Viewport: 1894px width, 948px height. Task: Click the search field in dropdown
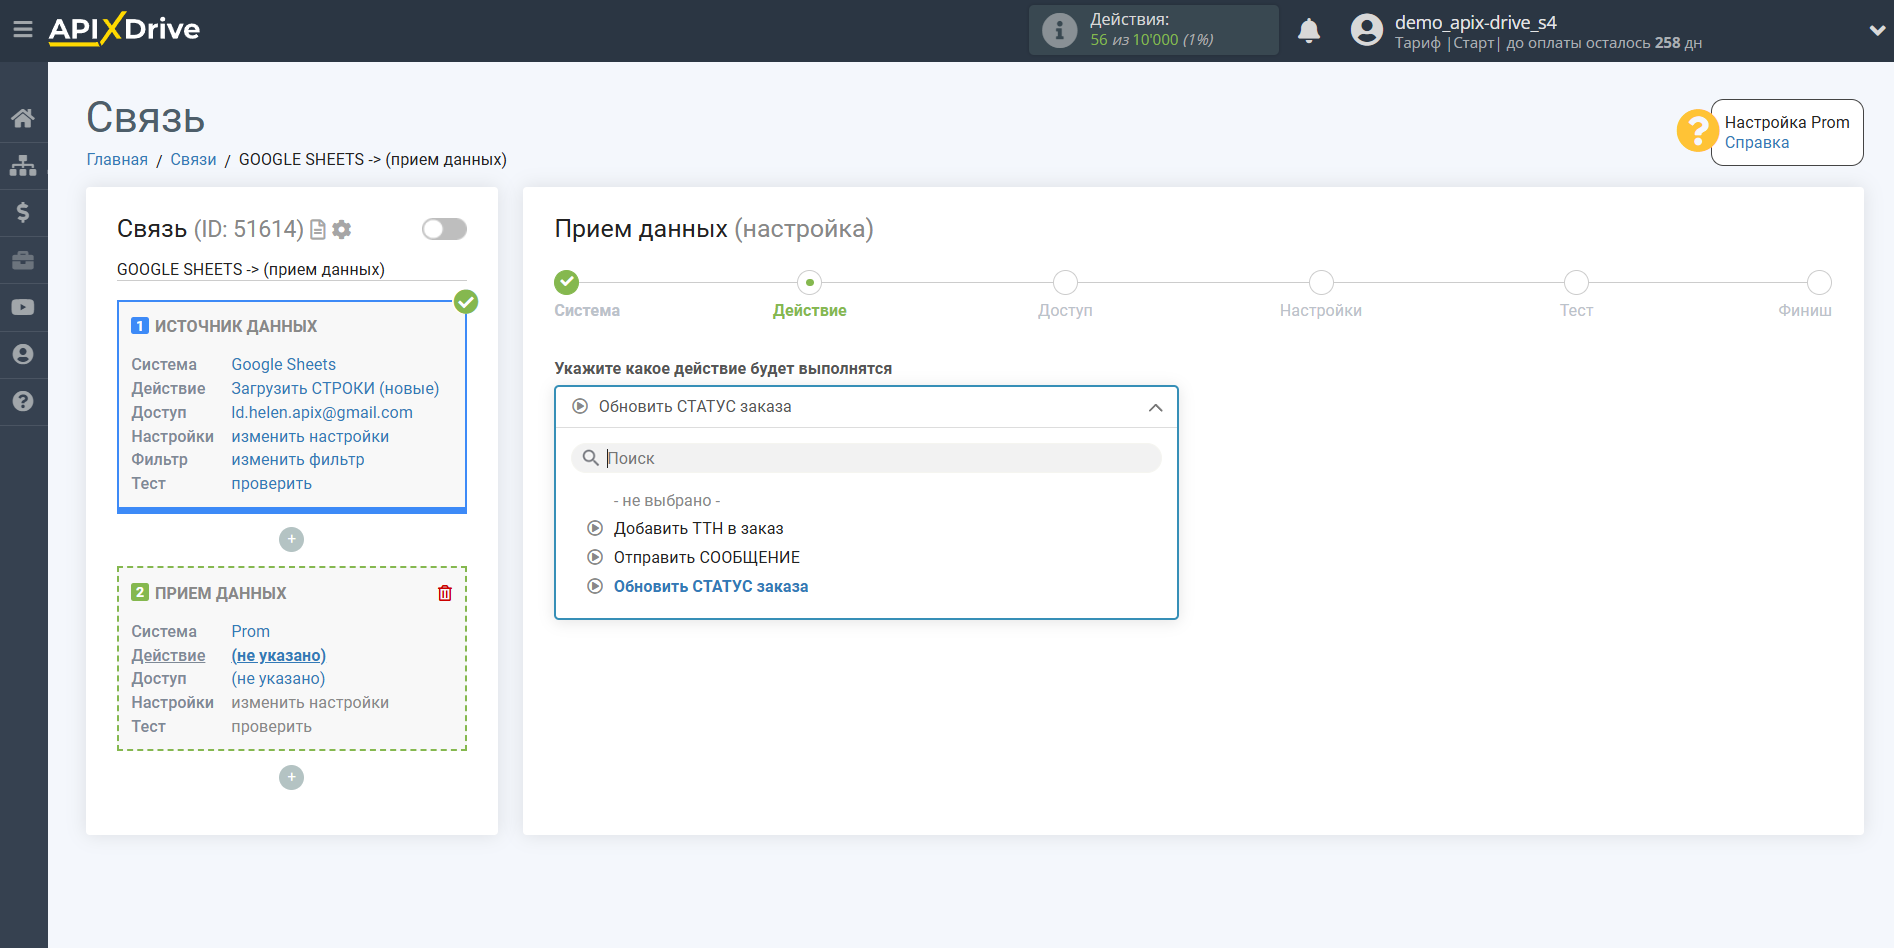point(866,458)
